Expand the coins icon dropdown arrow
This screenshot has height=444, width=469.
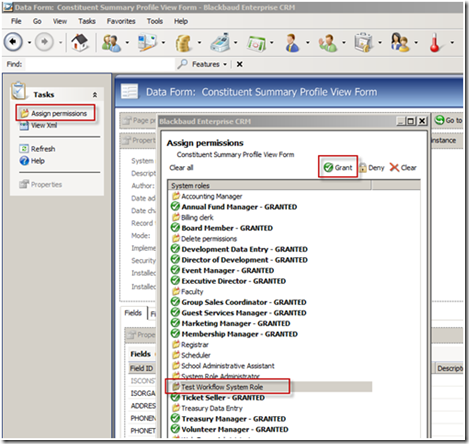[199, 43]
